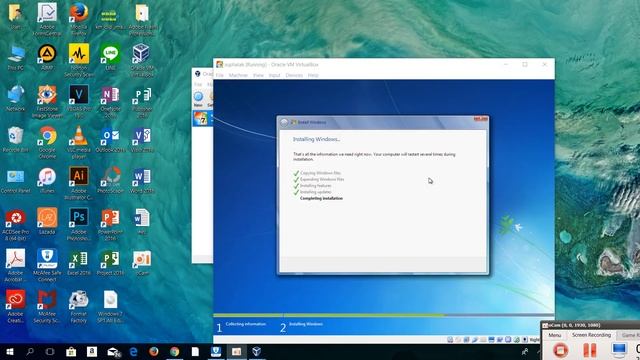This screenshot has height=360, width=640.
Task: Open the oCam Menu tab
Action: point(554,335)
